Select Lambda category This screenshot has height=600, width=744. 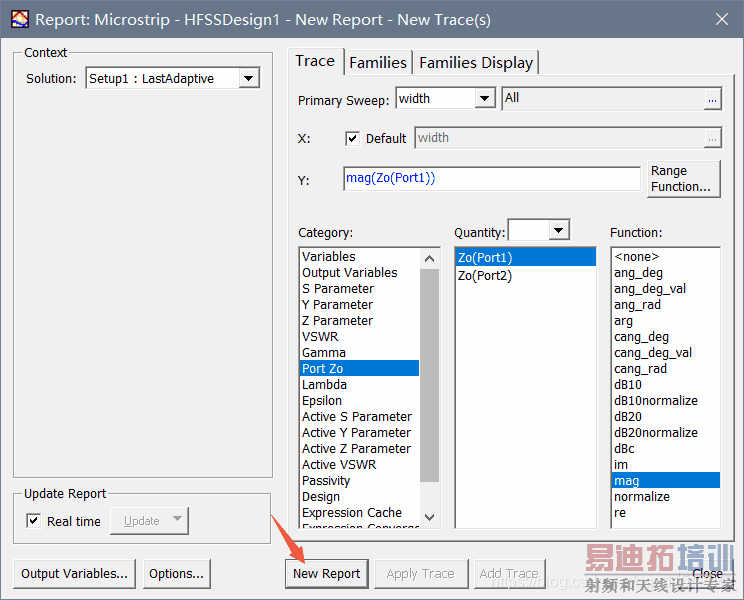click(359, 385)
